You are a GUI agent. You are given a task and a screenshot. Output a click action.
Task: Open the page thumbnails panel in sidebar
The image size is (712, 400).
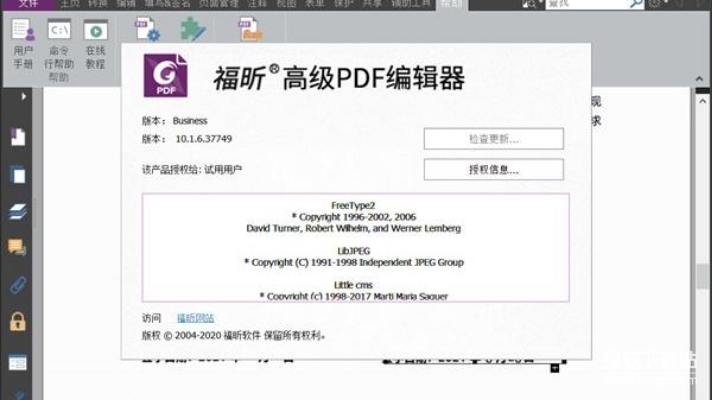[18, 175]
